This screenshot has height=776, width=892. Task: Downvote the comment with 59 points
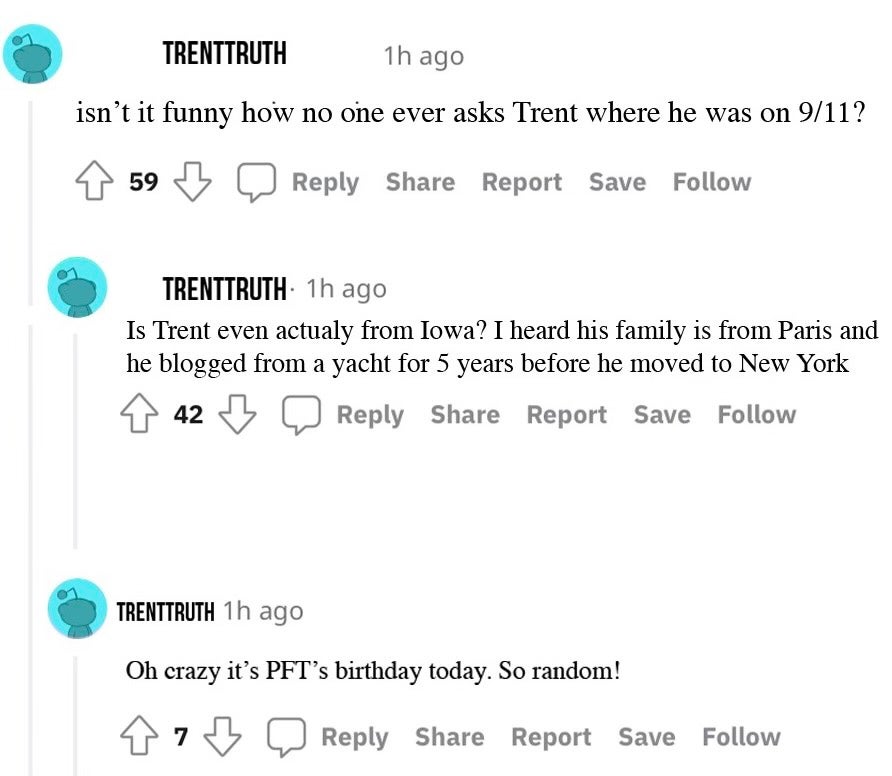(x=192, y=182)
